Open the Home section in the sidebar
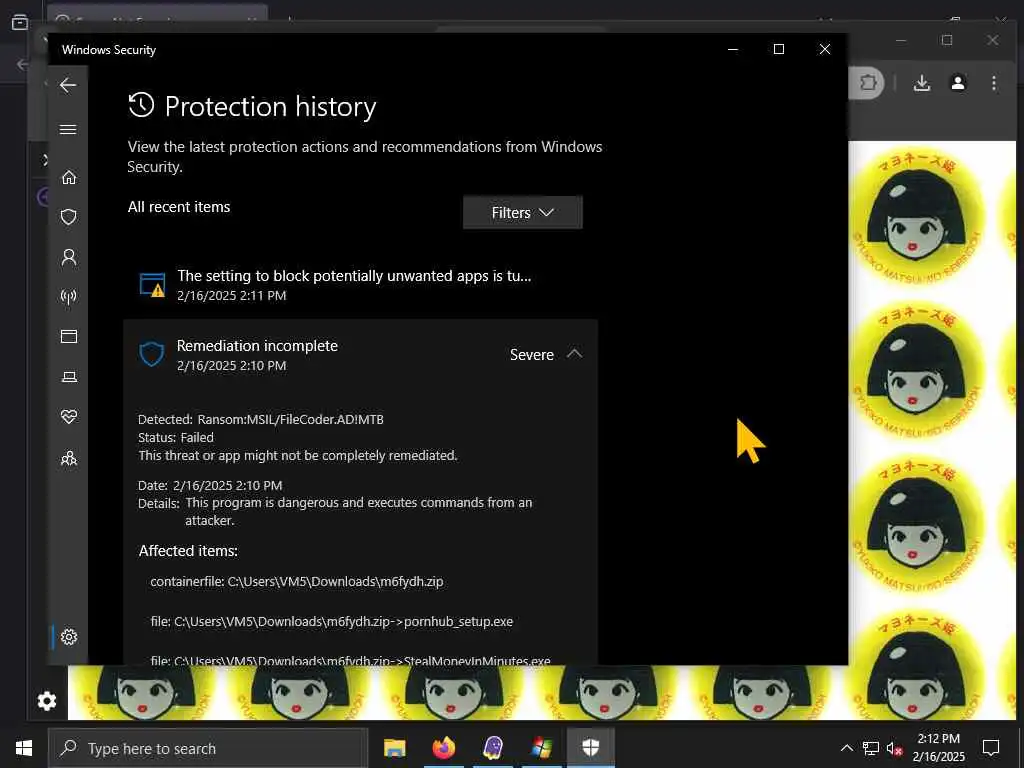This screenshot has width=1024, height=768. point(69,178)
